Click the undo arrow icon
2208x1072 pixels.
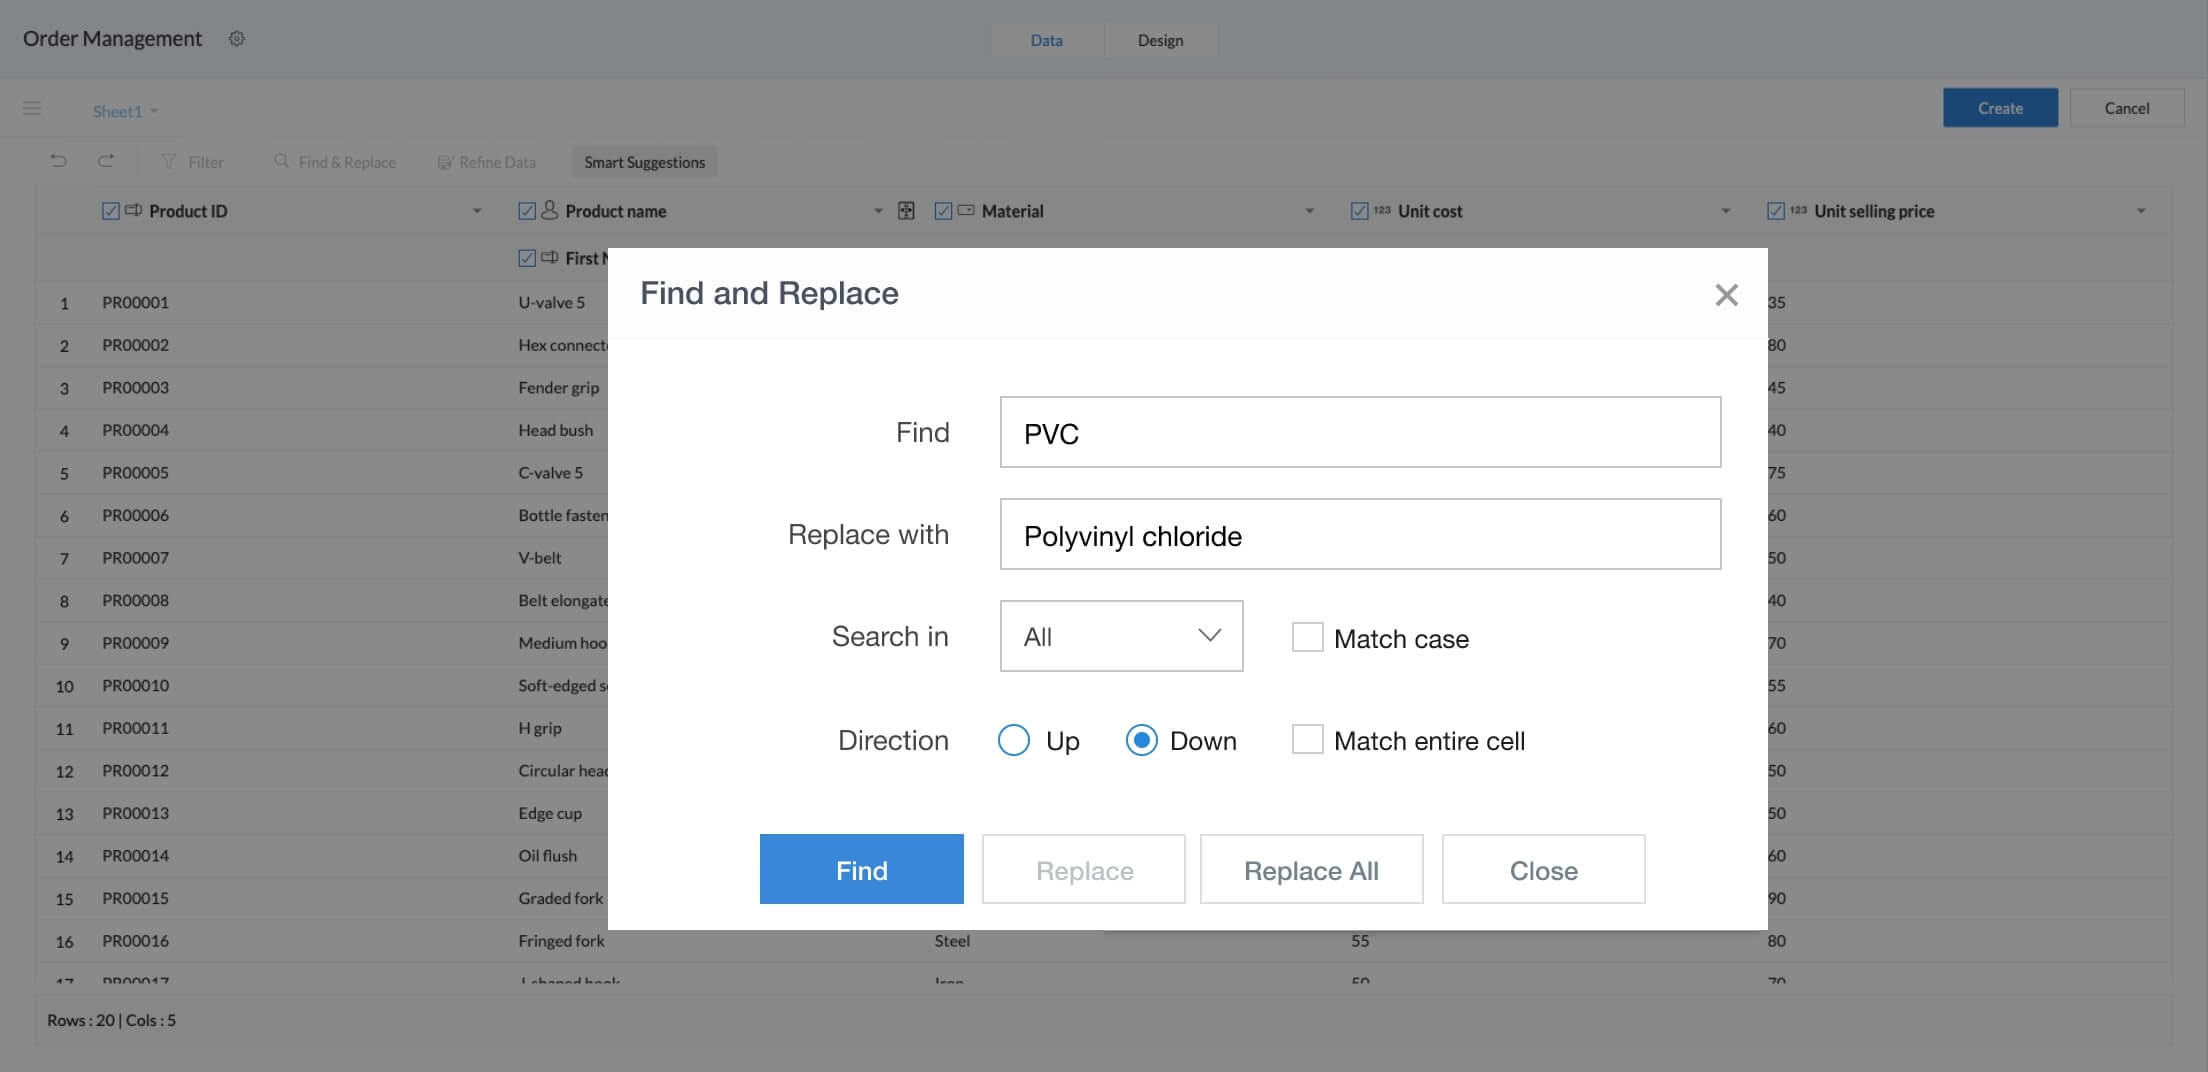[x=59, y=161]
